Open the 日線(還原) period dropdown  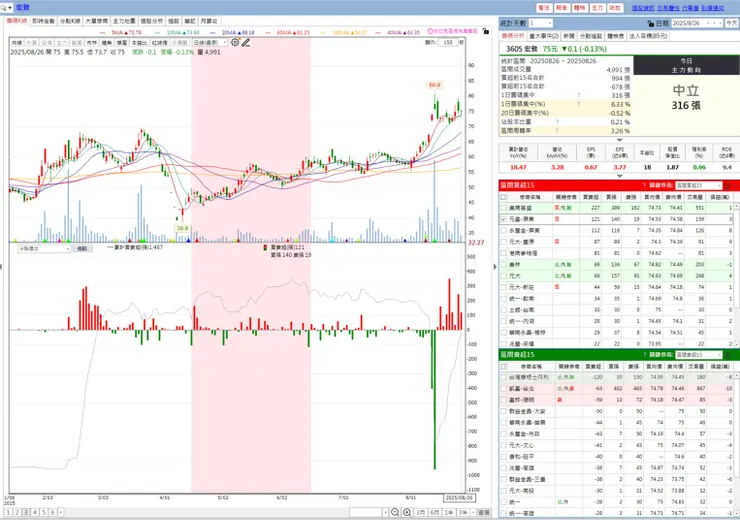(210, 42)
